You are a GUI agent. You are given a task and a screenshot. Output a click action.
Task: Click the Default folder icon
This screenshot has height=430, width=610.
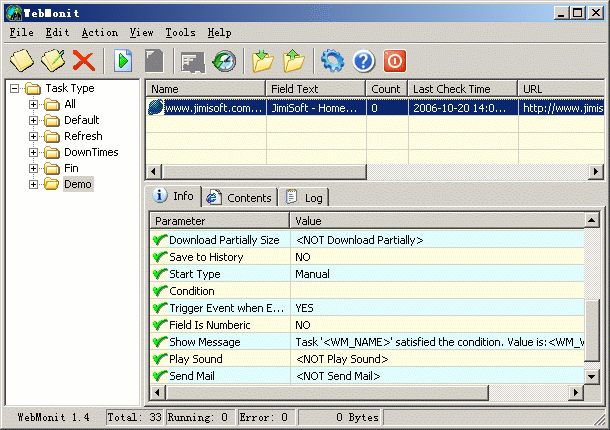point(52,120)
